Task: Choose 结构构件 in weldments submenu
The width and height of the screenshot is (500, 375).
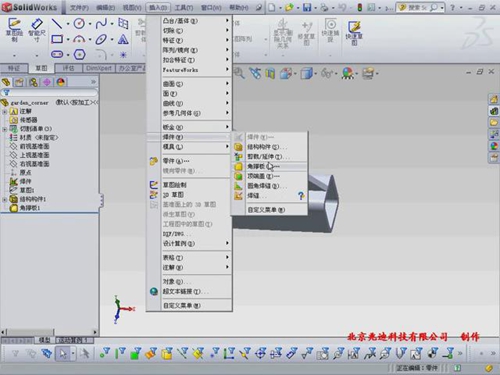Action: pos(269,147)
